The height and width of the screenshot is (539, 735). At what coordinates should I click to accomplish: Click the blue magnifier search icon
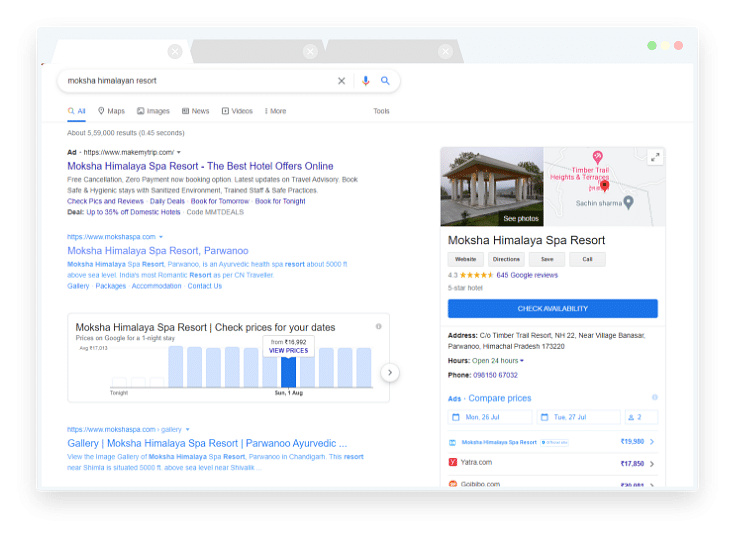[385, 81]
